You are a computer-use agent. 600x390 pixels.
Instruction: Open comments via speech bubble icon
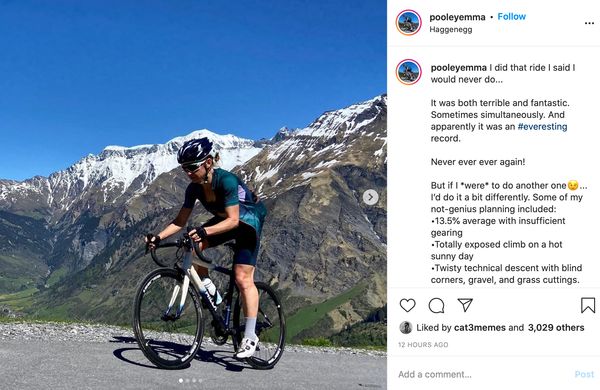click(436, 305)
